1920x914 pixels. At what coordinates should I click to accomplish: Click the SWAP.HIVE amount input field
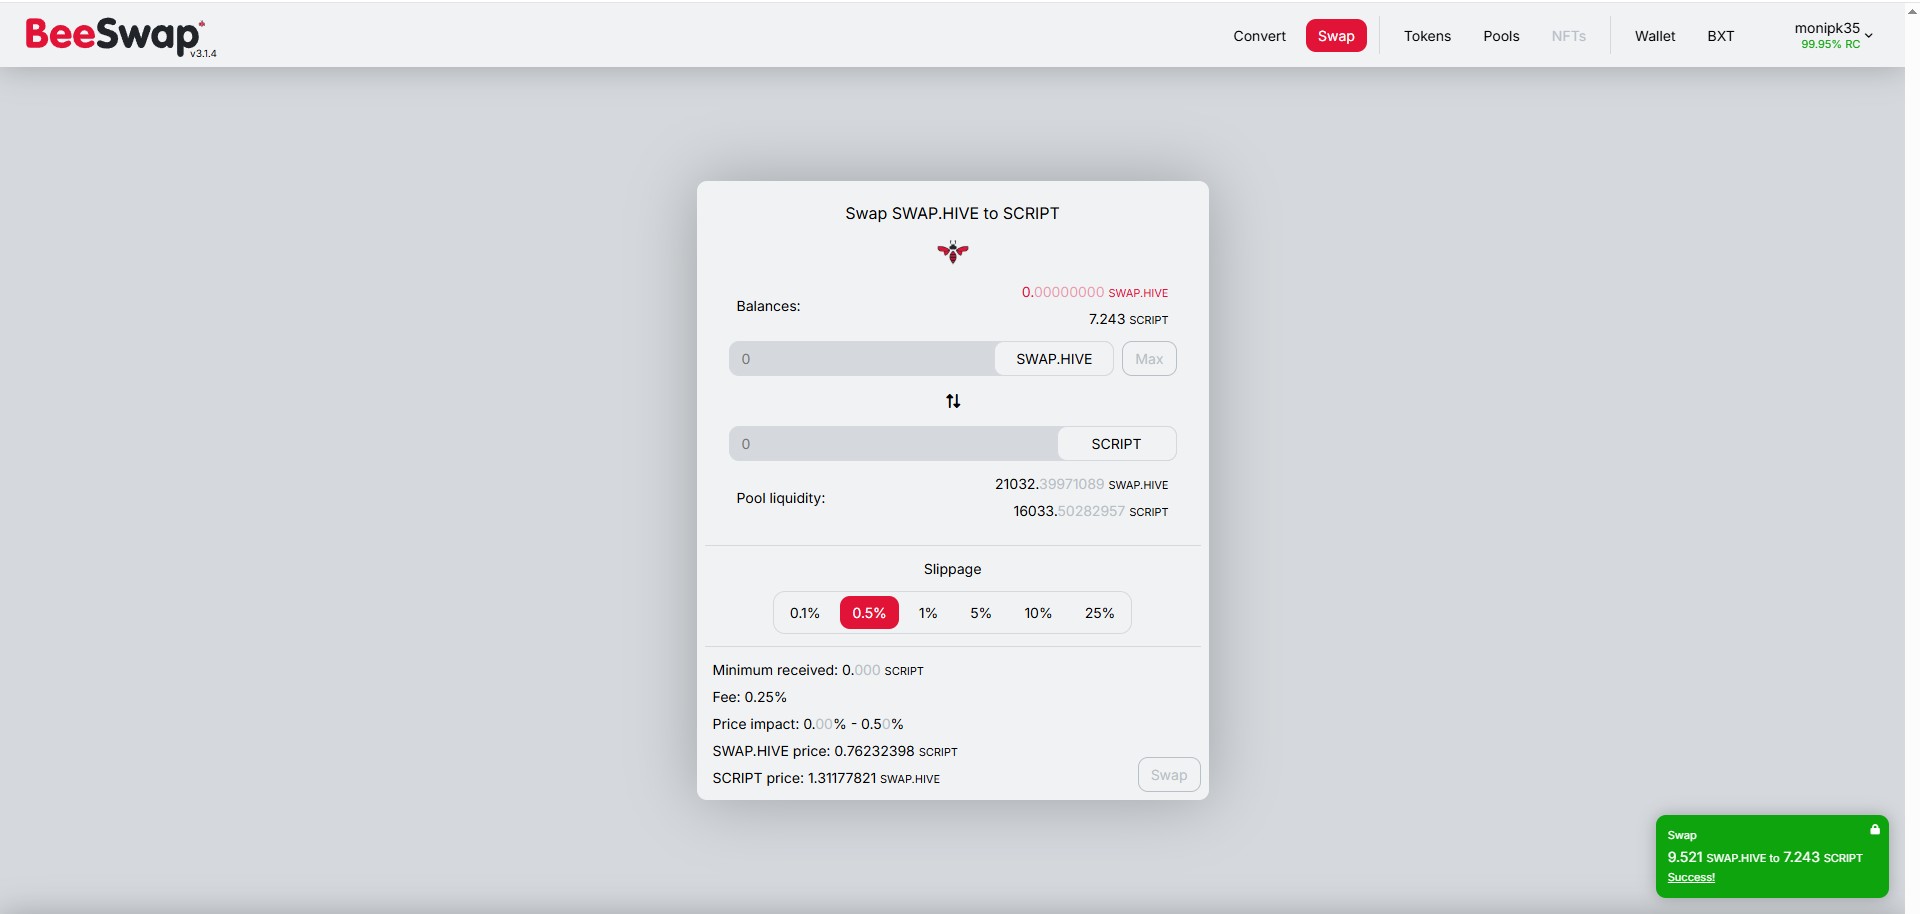[862, 359]
